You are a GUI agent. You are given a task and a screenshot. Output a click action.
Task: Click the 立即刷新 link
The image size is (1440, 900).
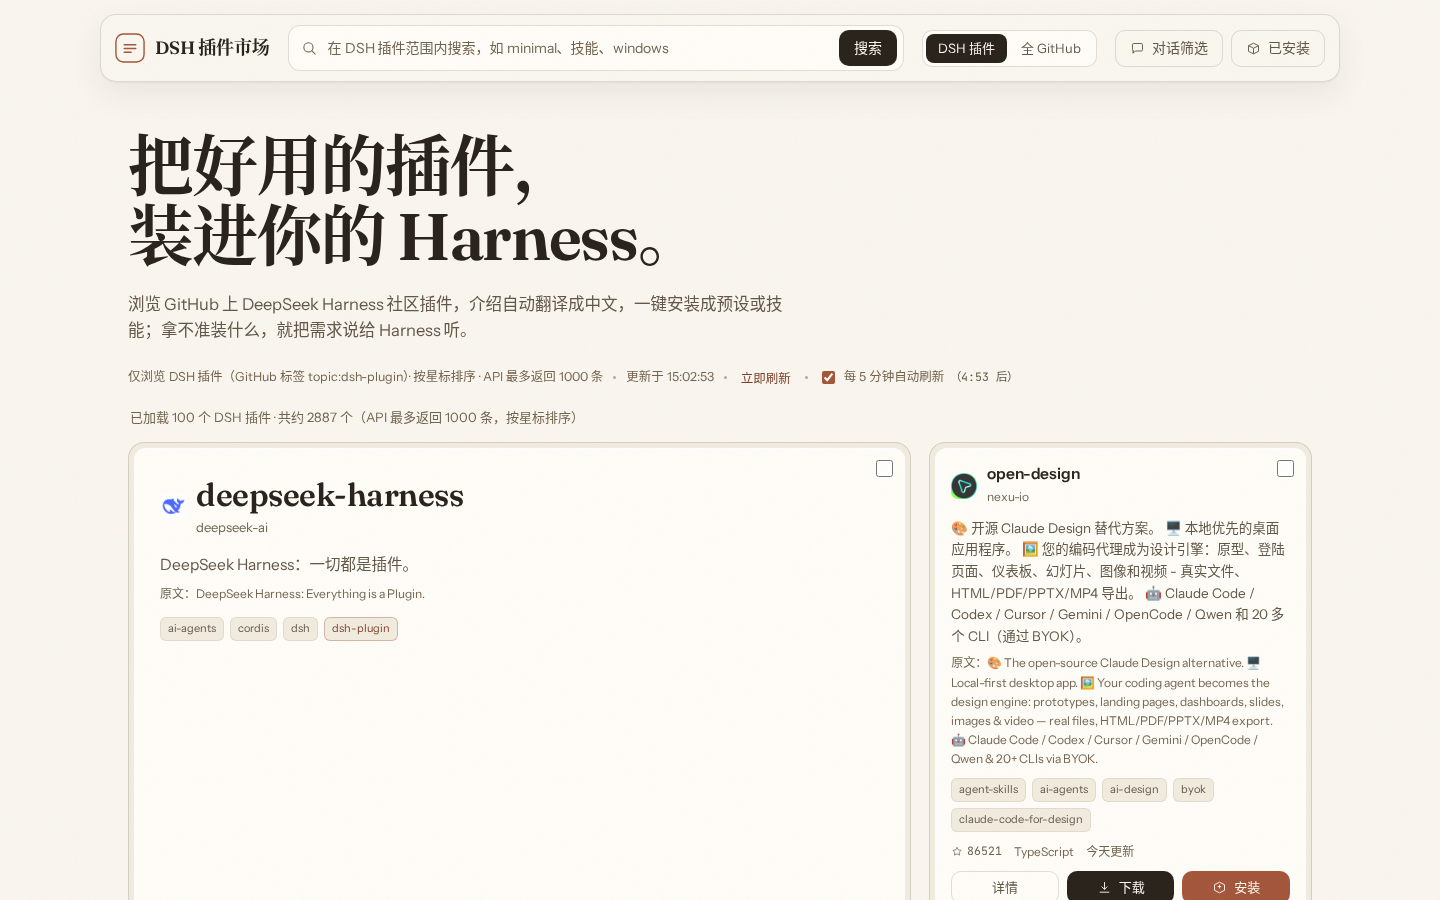[x=765, y=378]
